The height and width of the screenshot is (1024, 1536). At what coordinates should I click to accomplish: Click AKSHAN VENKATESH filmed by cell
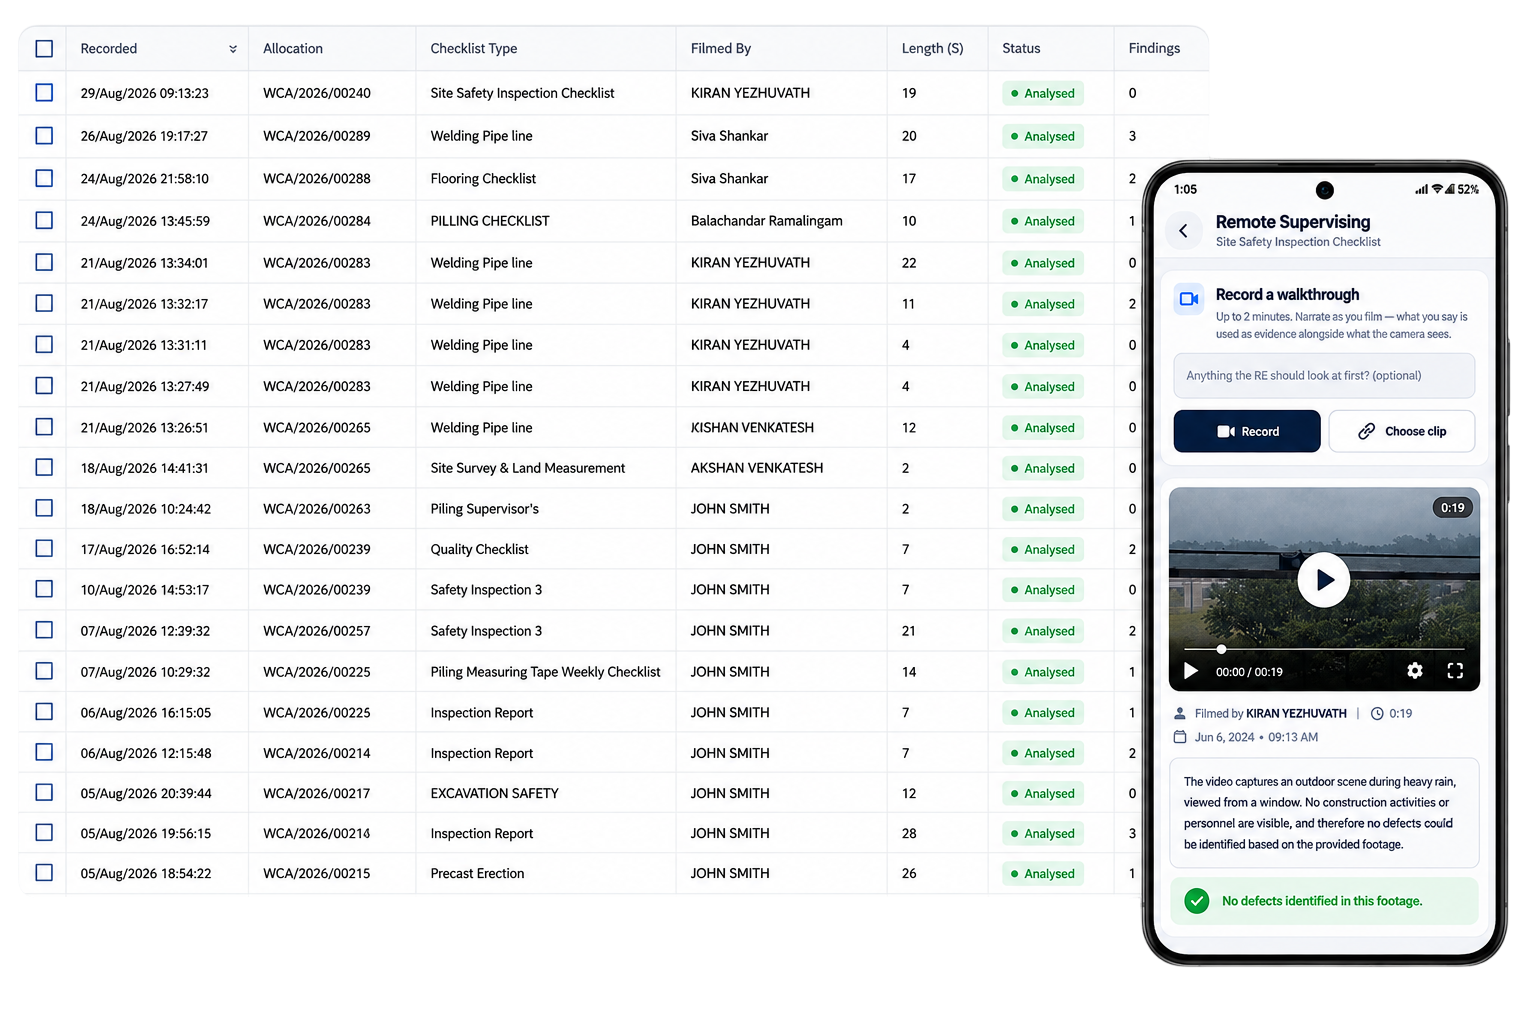(757, 468)
